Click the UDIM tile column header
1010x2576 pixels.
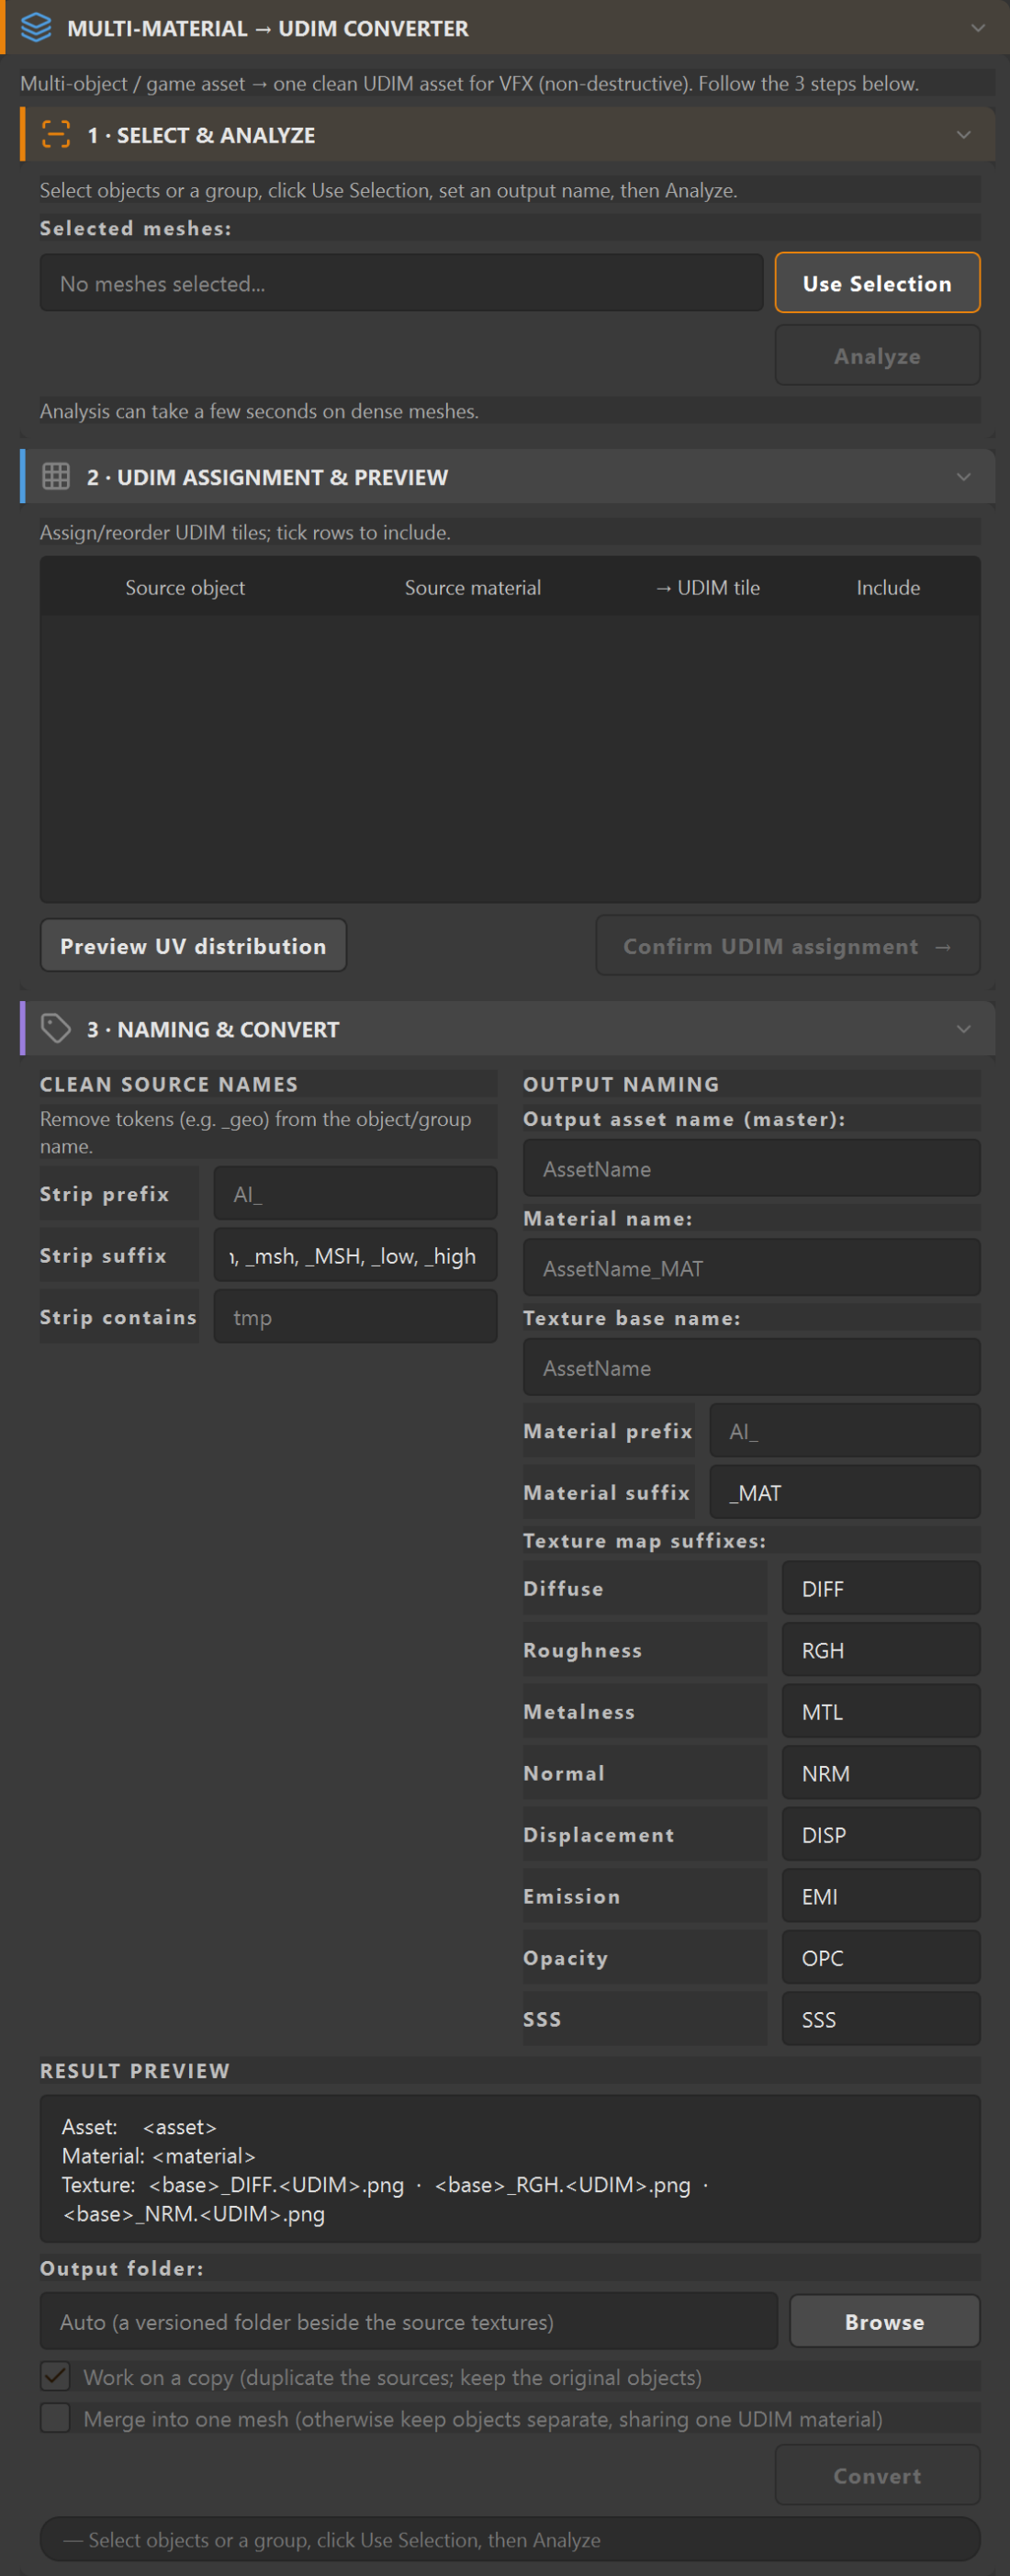707,587
